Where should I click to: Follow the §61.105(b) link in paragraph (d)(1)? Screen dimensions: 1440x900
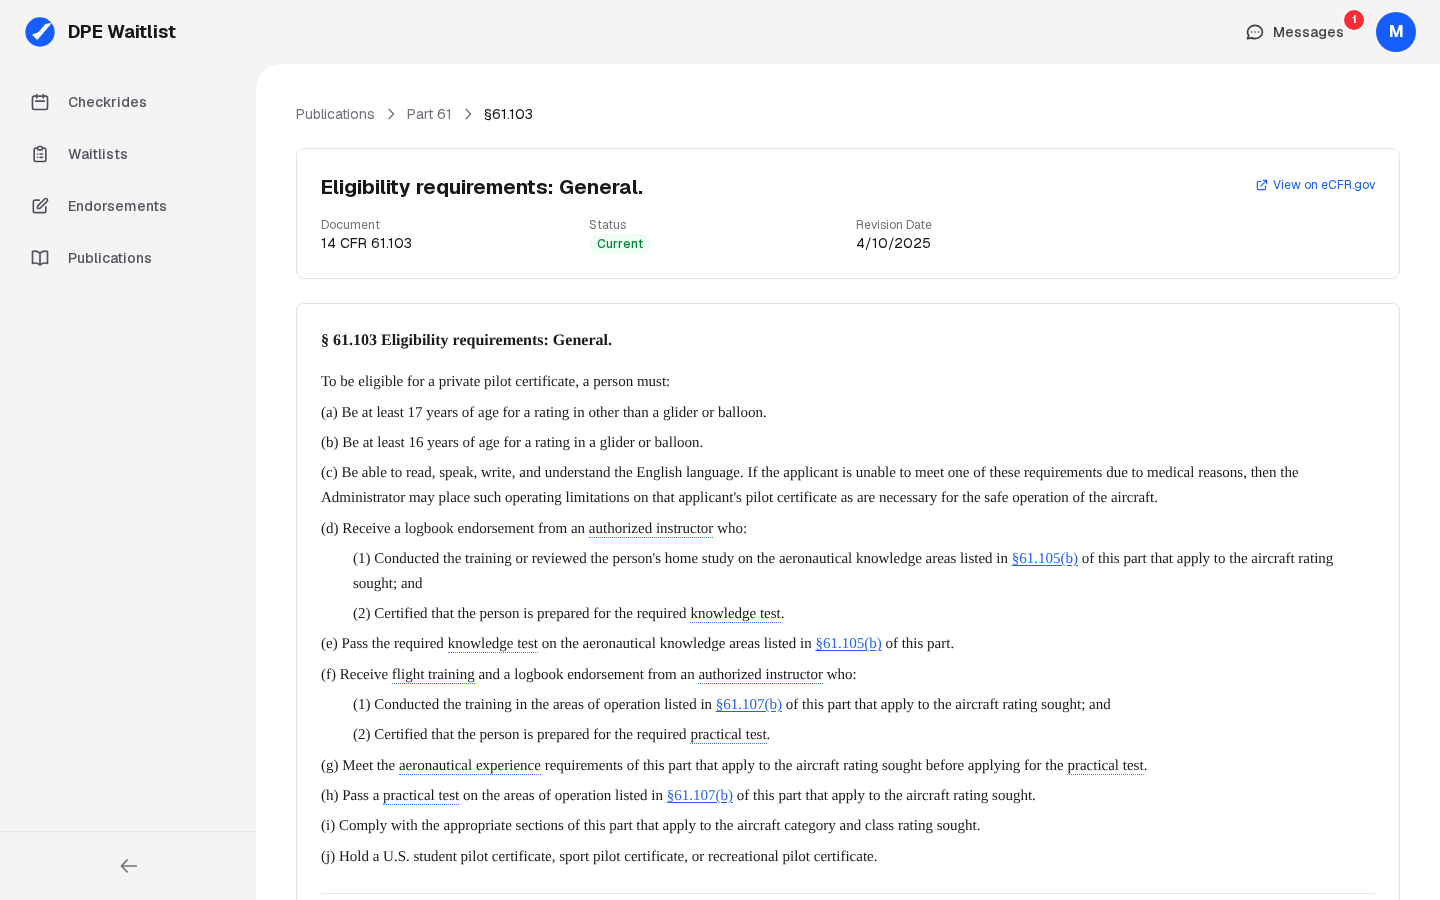[x=1045, y=558]
